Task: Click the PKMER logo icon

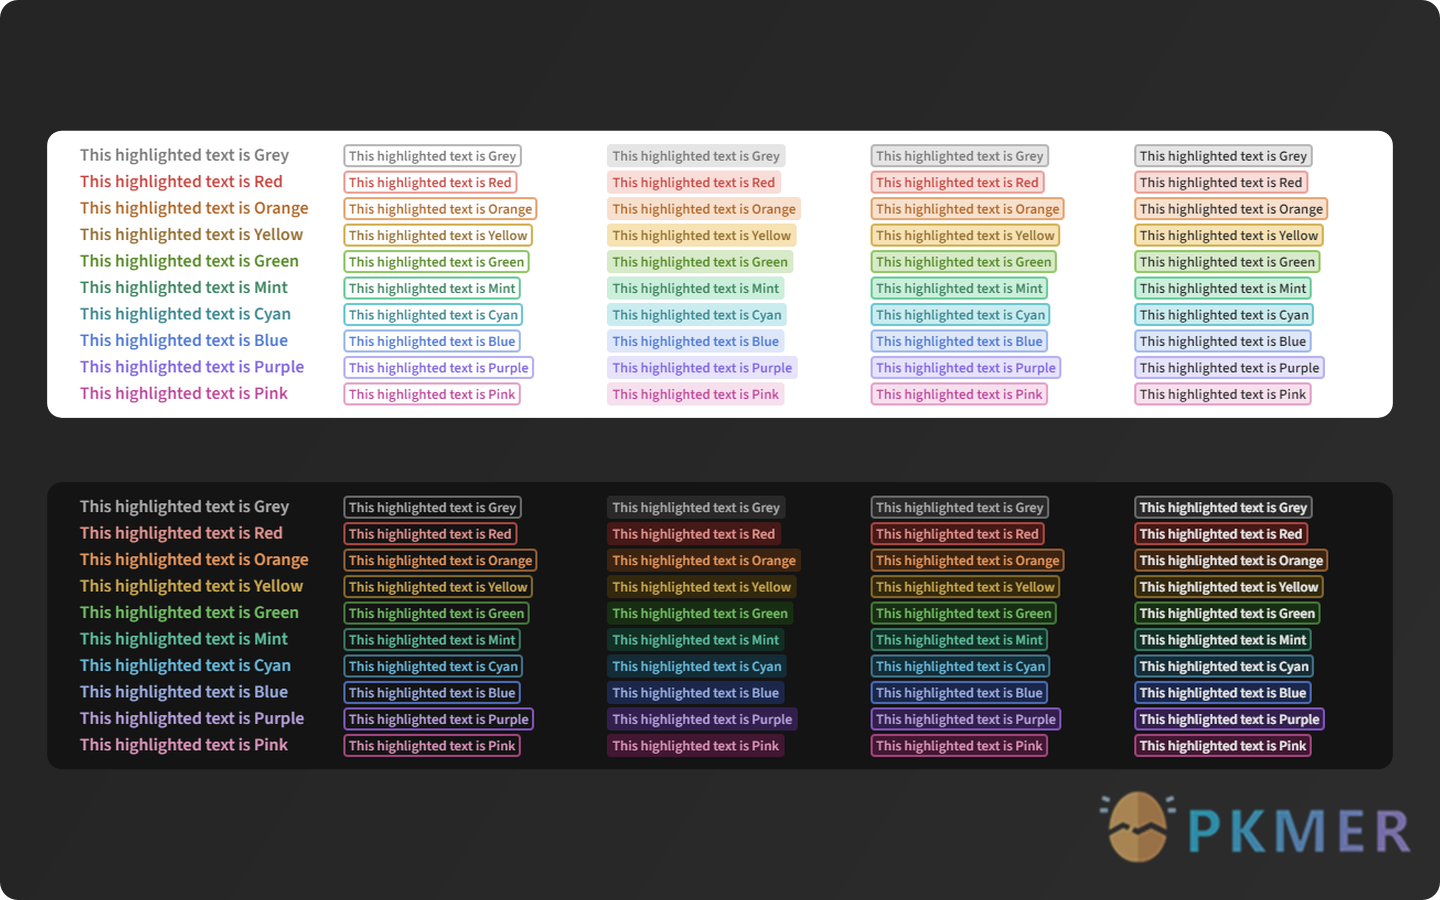Action: (1137, 827)
